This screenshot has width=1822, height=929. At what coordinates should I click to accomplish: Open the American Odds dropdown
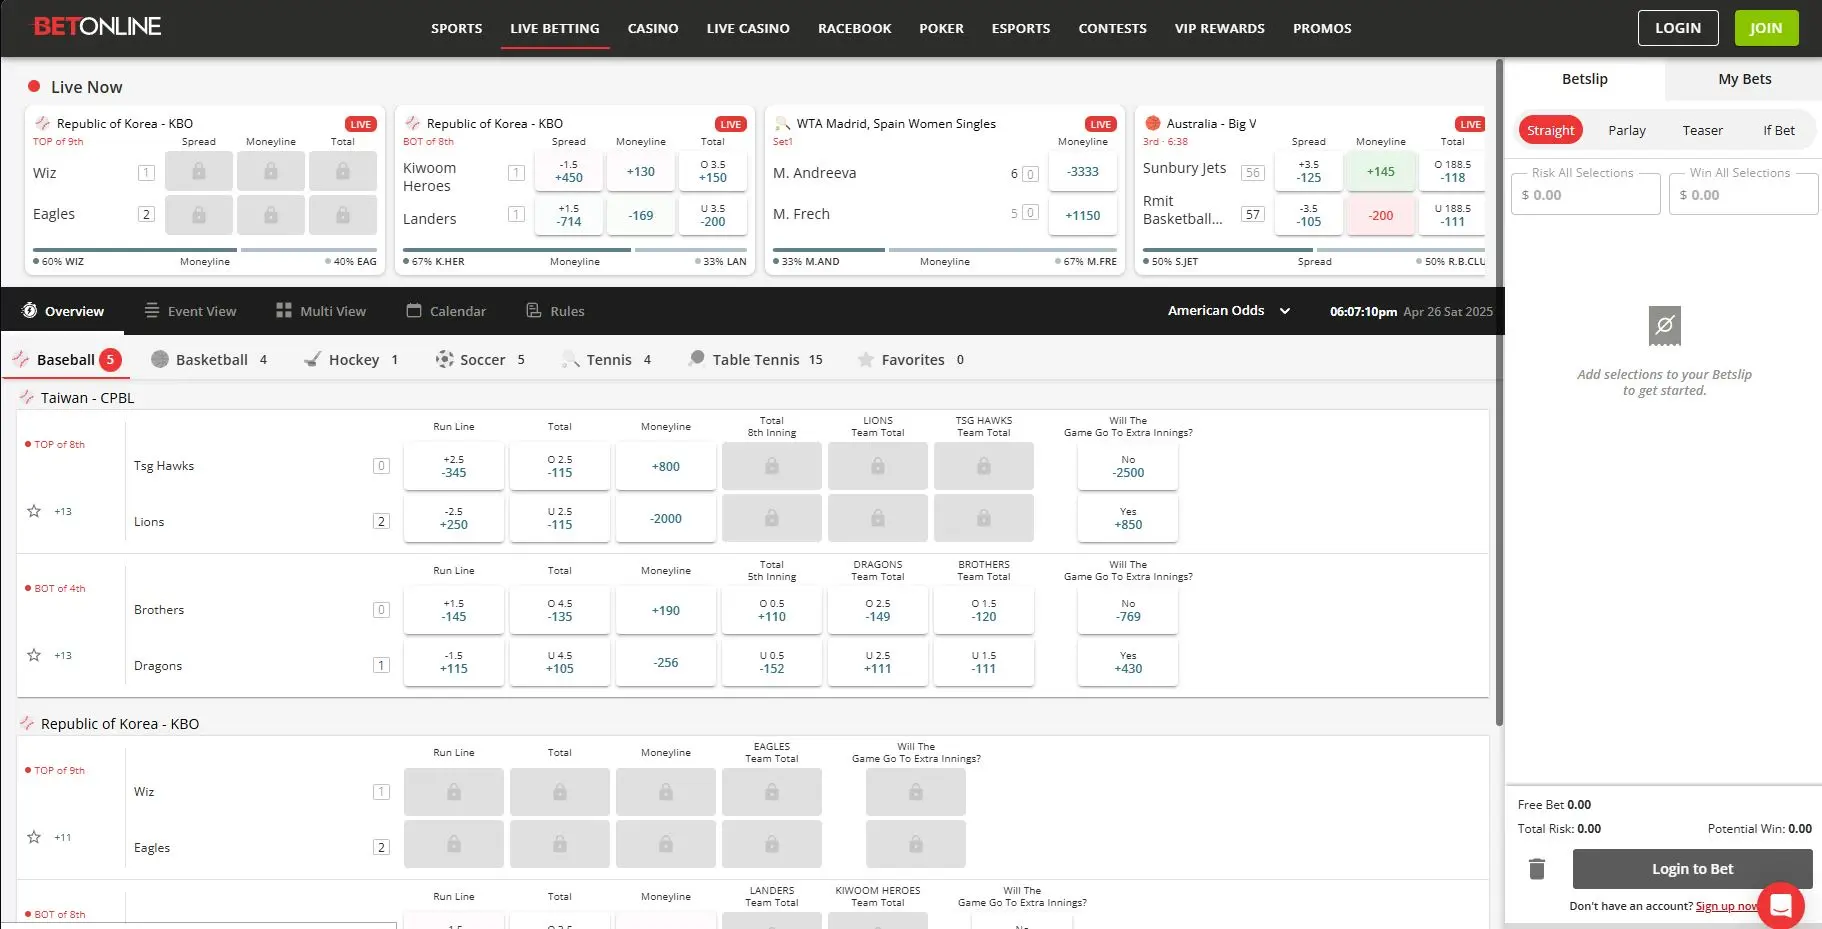pos(1229,311)
